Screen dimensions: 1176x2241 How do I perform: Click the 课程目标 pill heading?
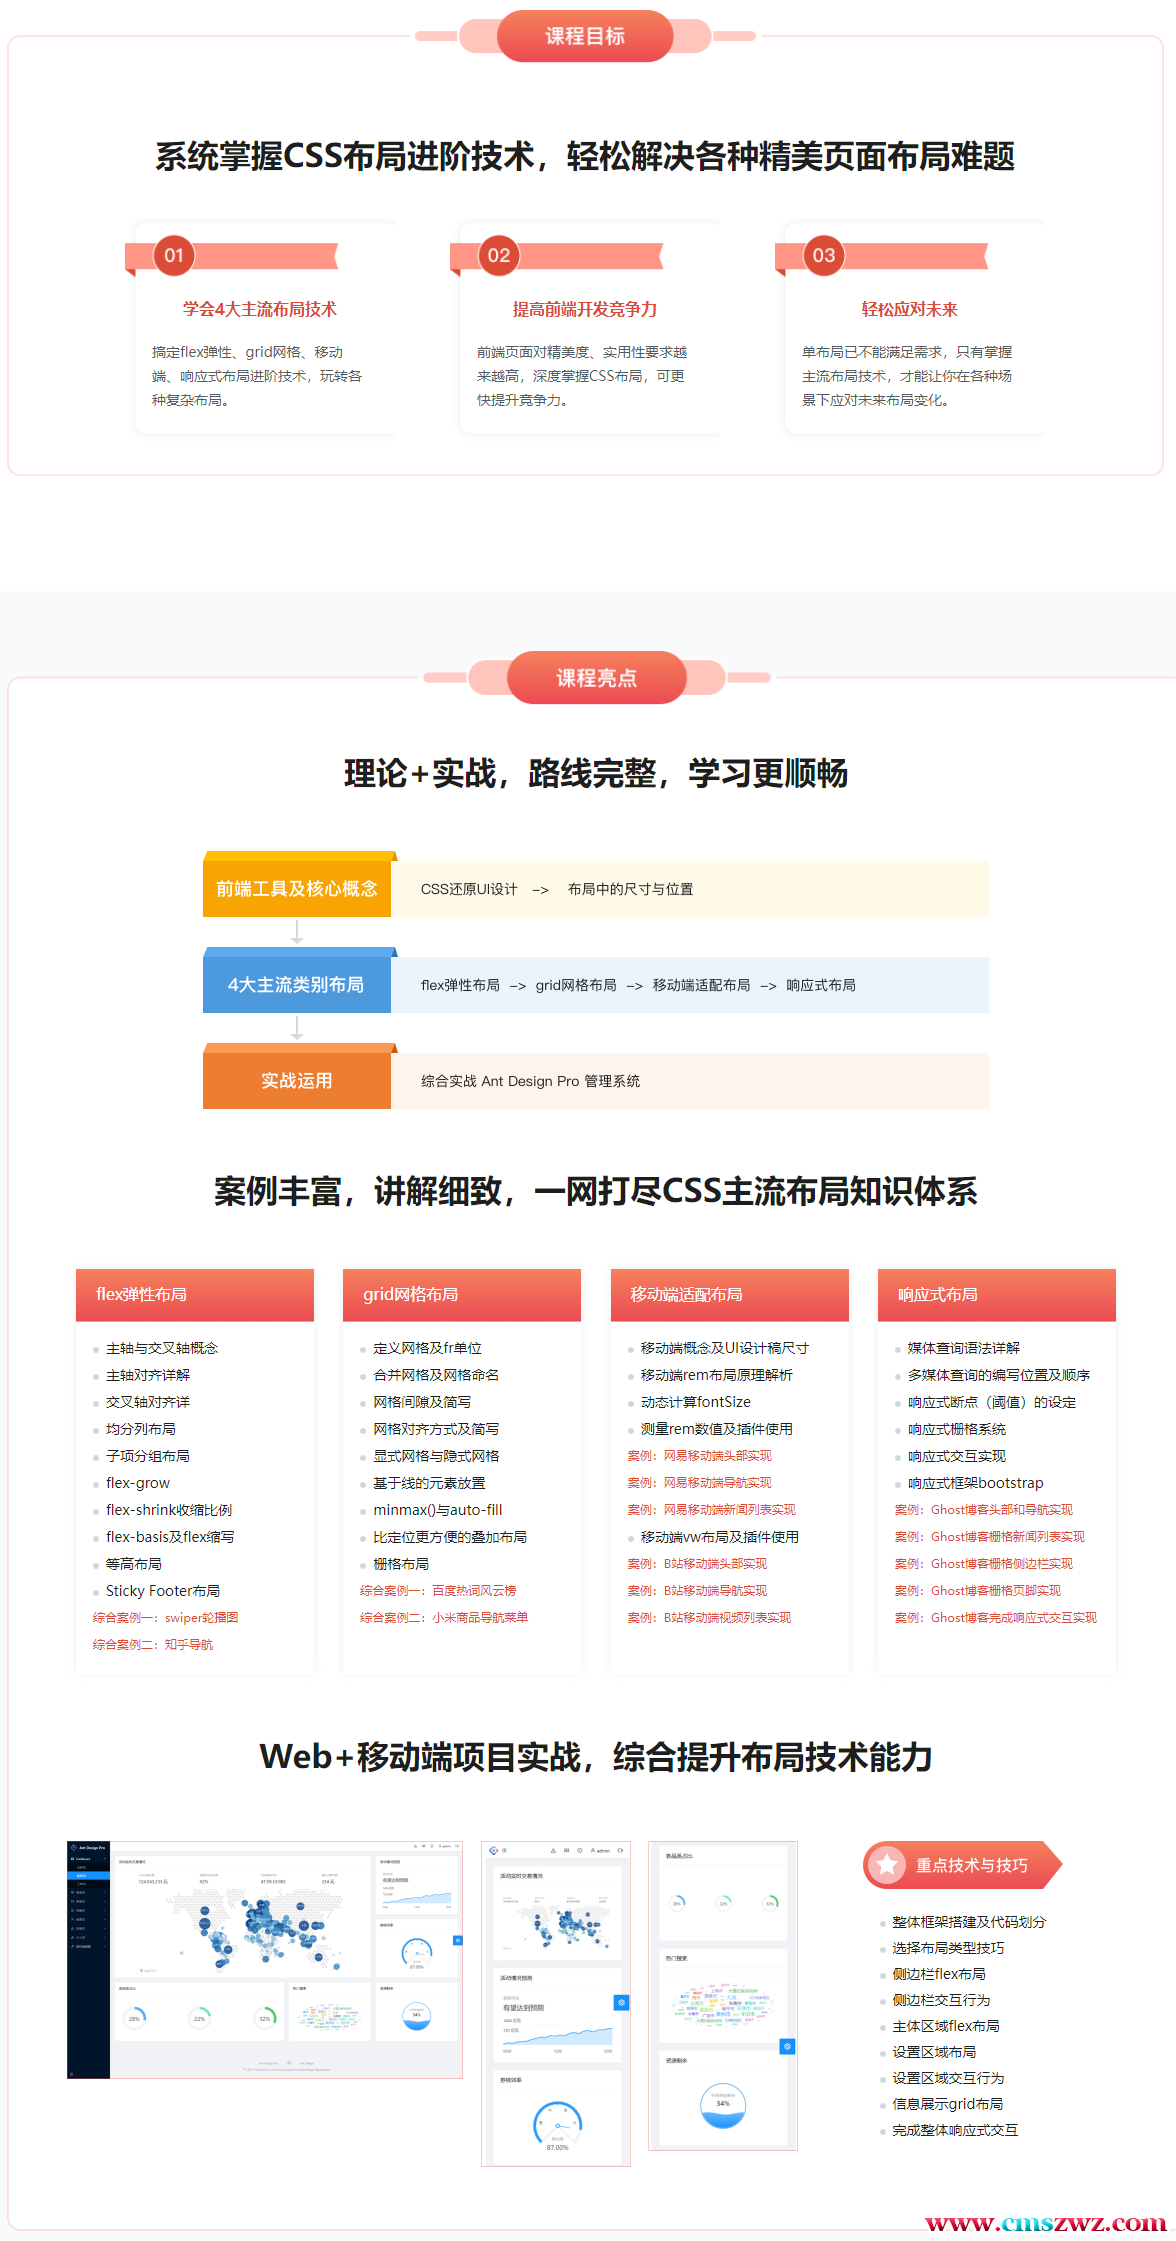[x=585, y=36]
